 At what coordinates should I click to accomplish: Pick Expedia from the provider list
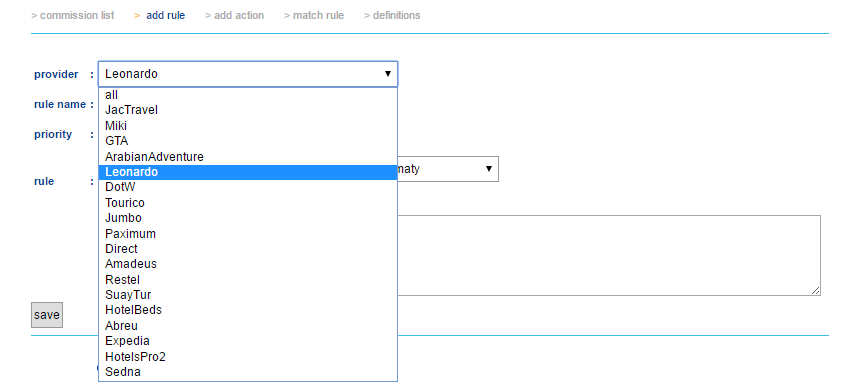click(x=248, y=341)
